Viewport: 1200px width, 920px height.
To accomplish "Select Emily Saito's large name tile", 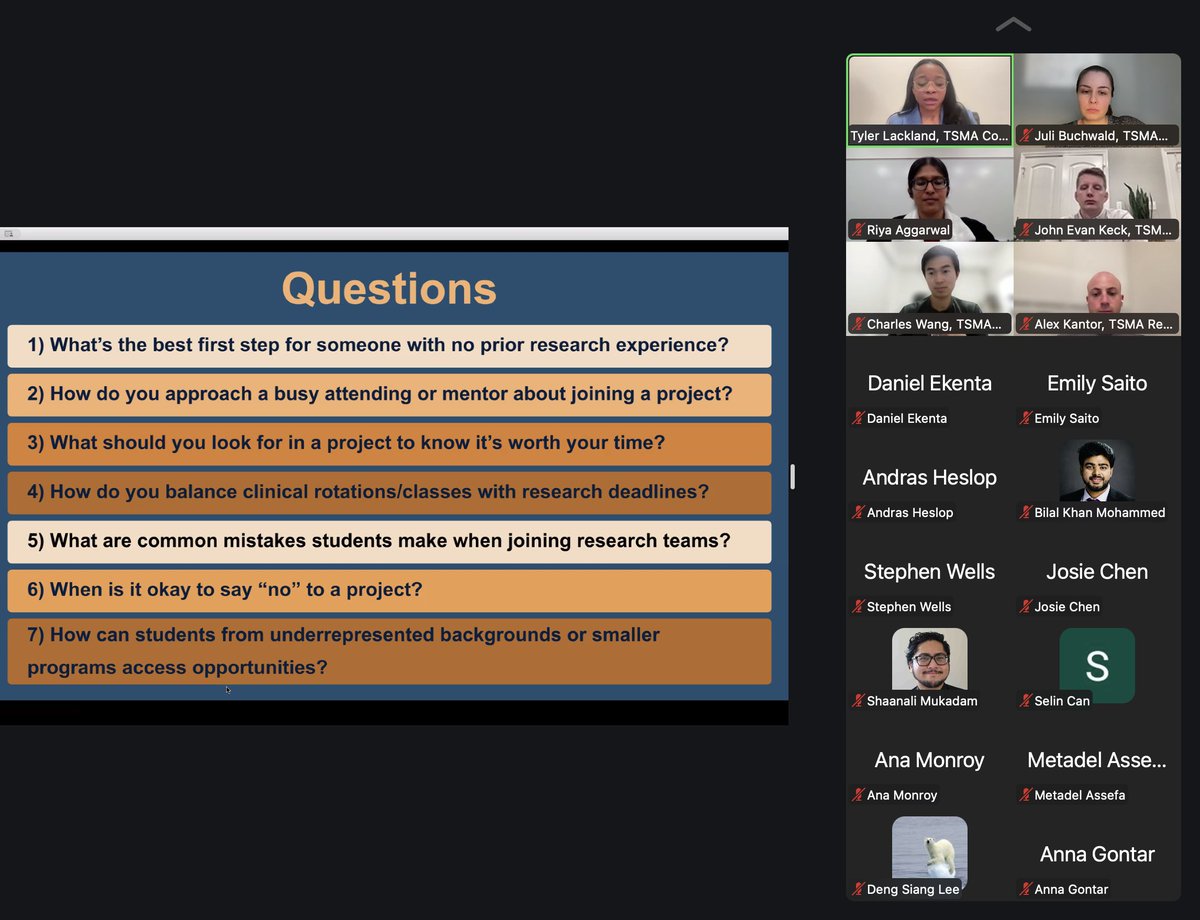I will [x=1097, y=383].
